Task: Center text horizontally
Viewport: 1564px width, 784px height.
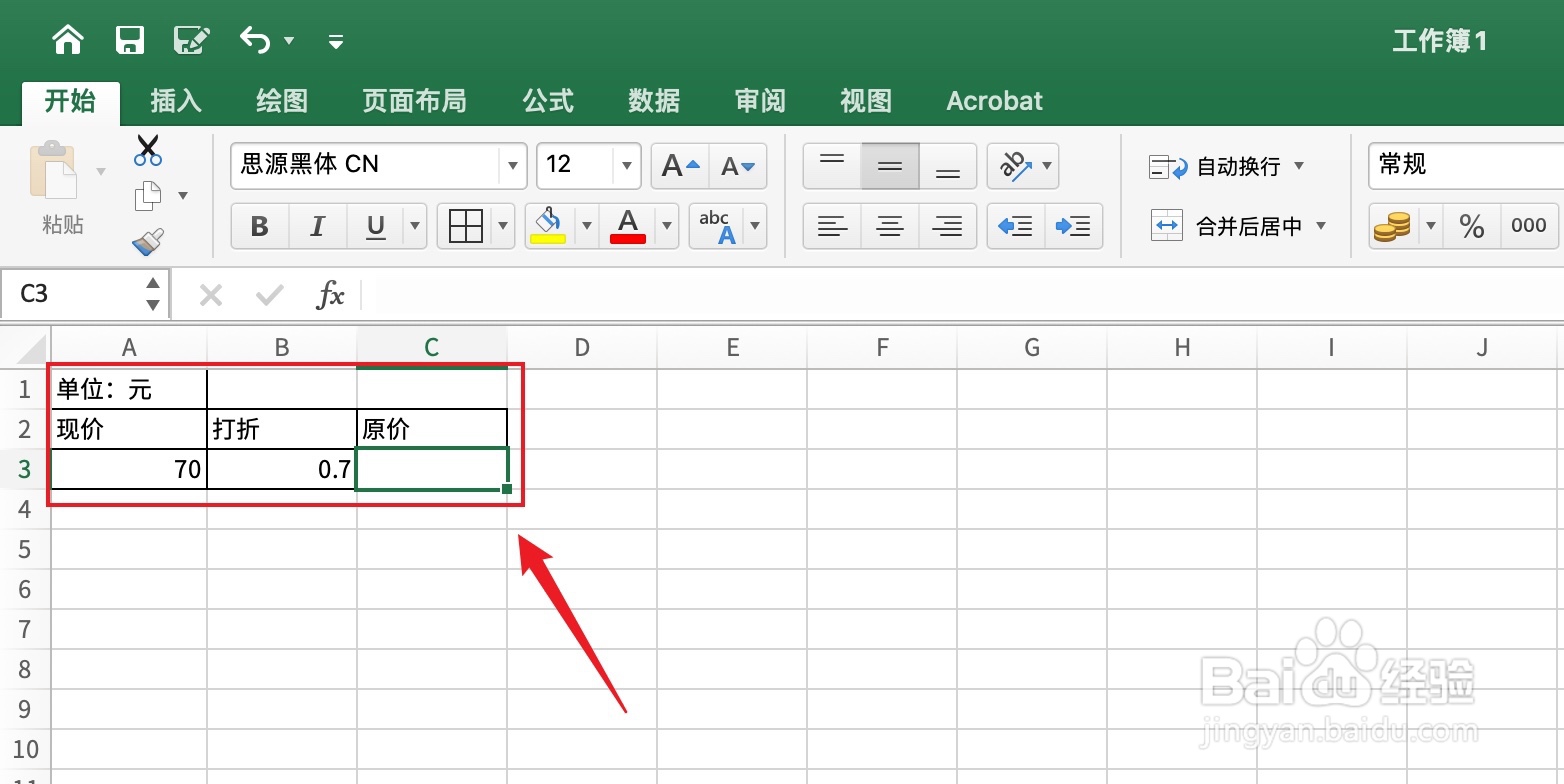Action: 890,226
